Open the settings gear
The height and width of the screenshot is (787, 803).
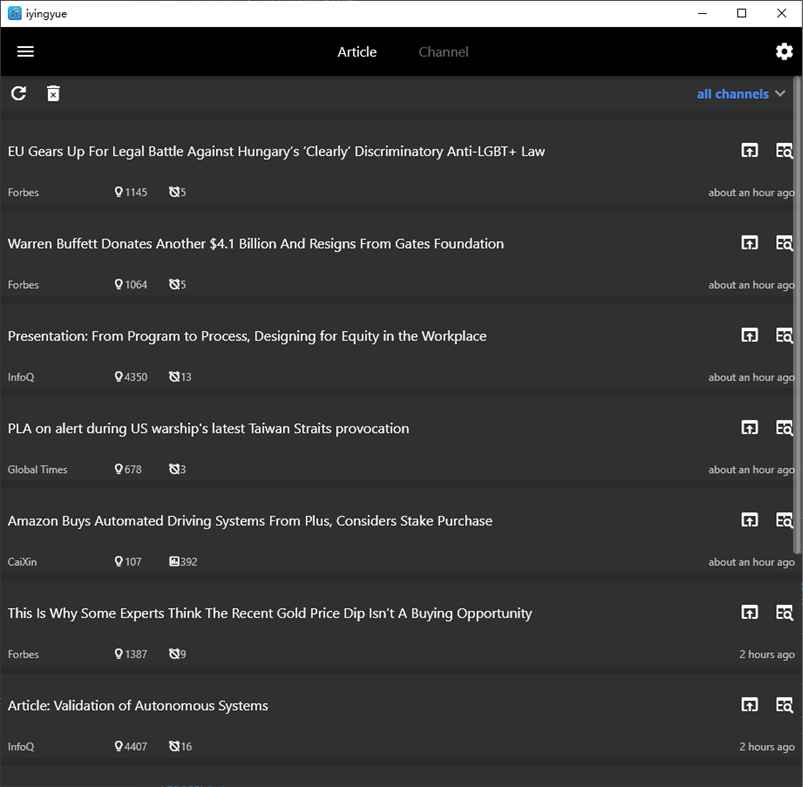tap(784, 51)
